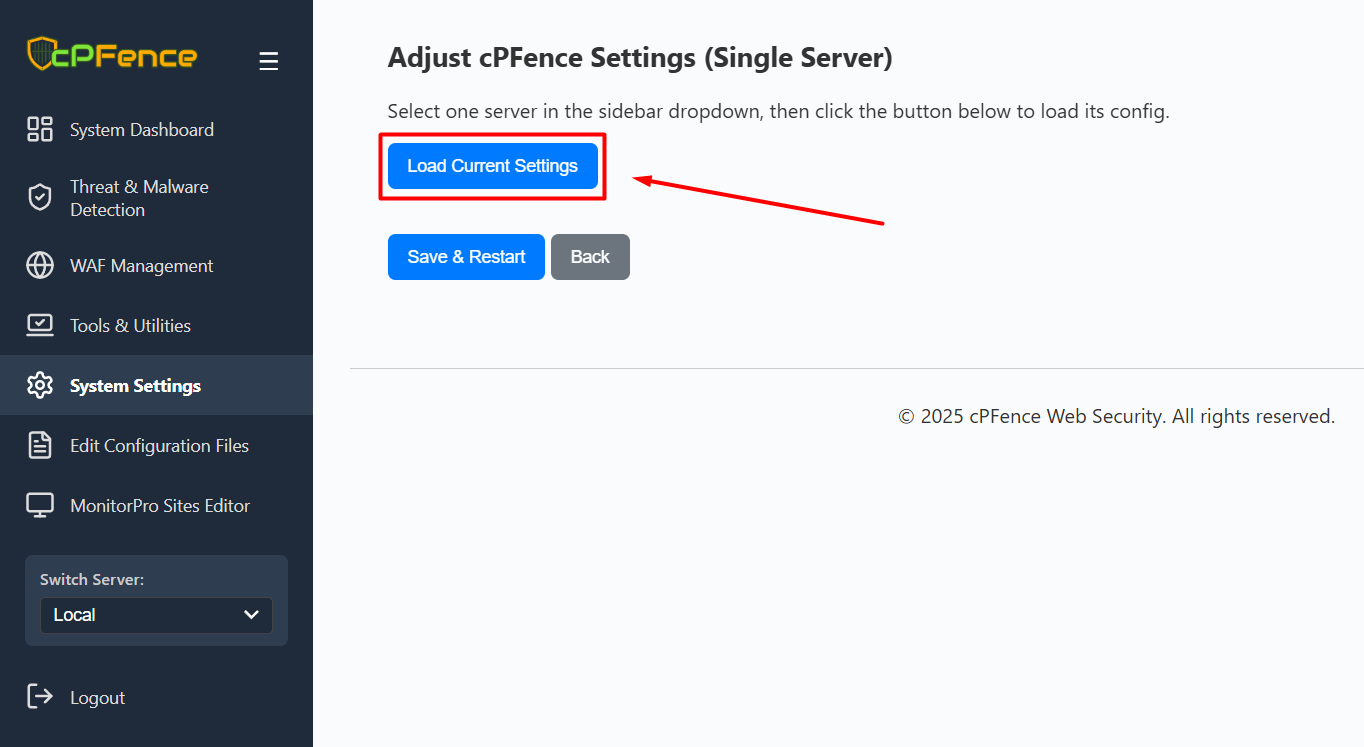Open MonitorPro Sites Editor page

click(x=160, y=506)
